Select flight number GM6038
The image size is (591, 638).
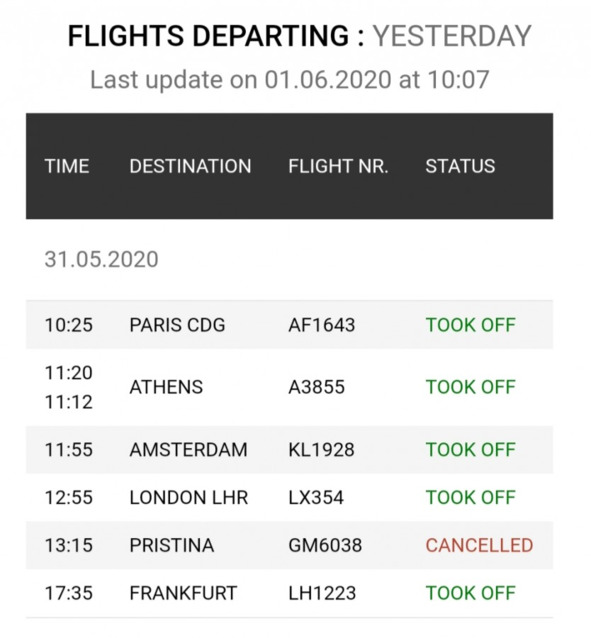coord(325,545)
